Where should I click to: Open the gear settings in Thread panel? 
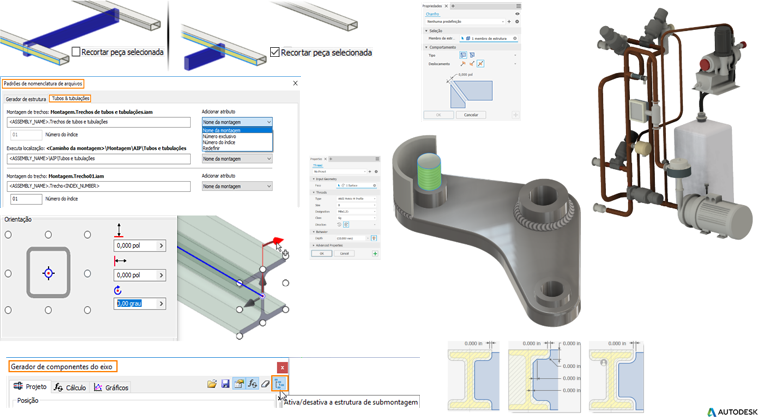coord(376,172)
